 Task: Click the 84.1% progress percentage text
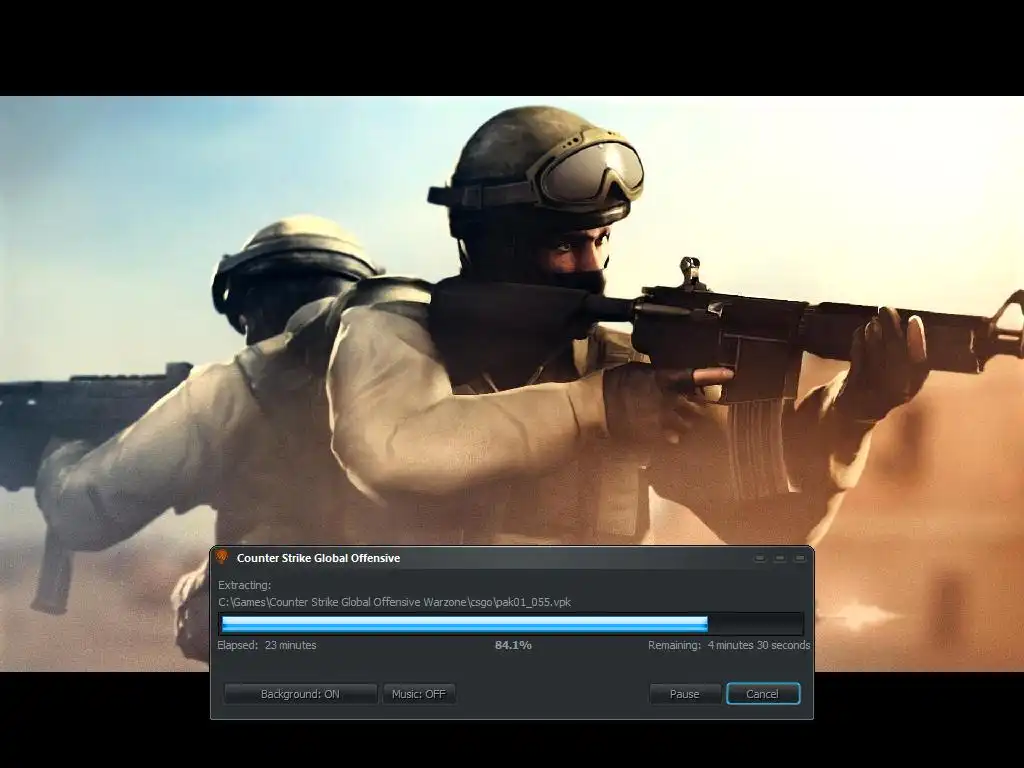[513, 645]
